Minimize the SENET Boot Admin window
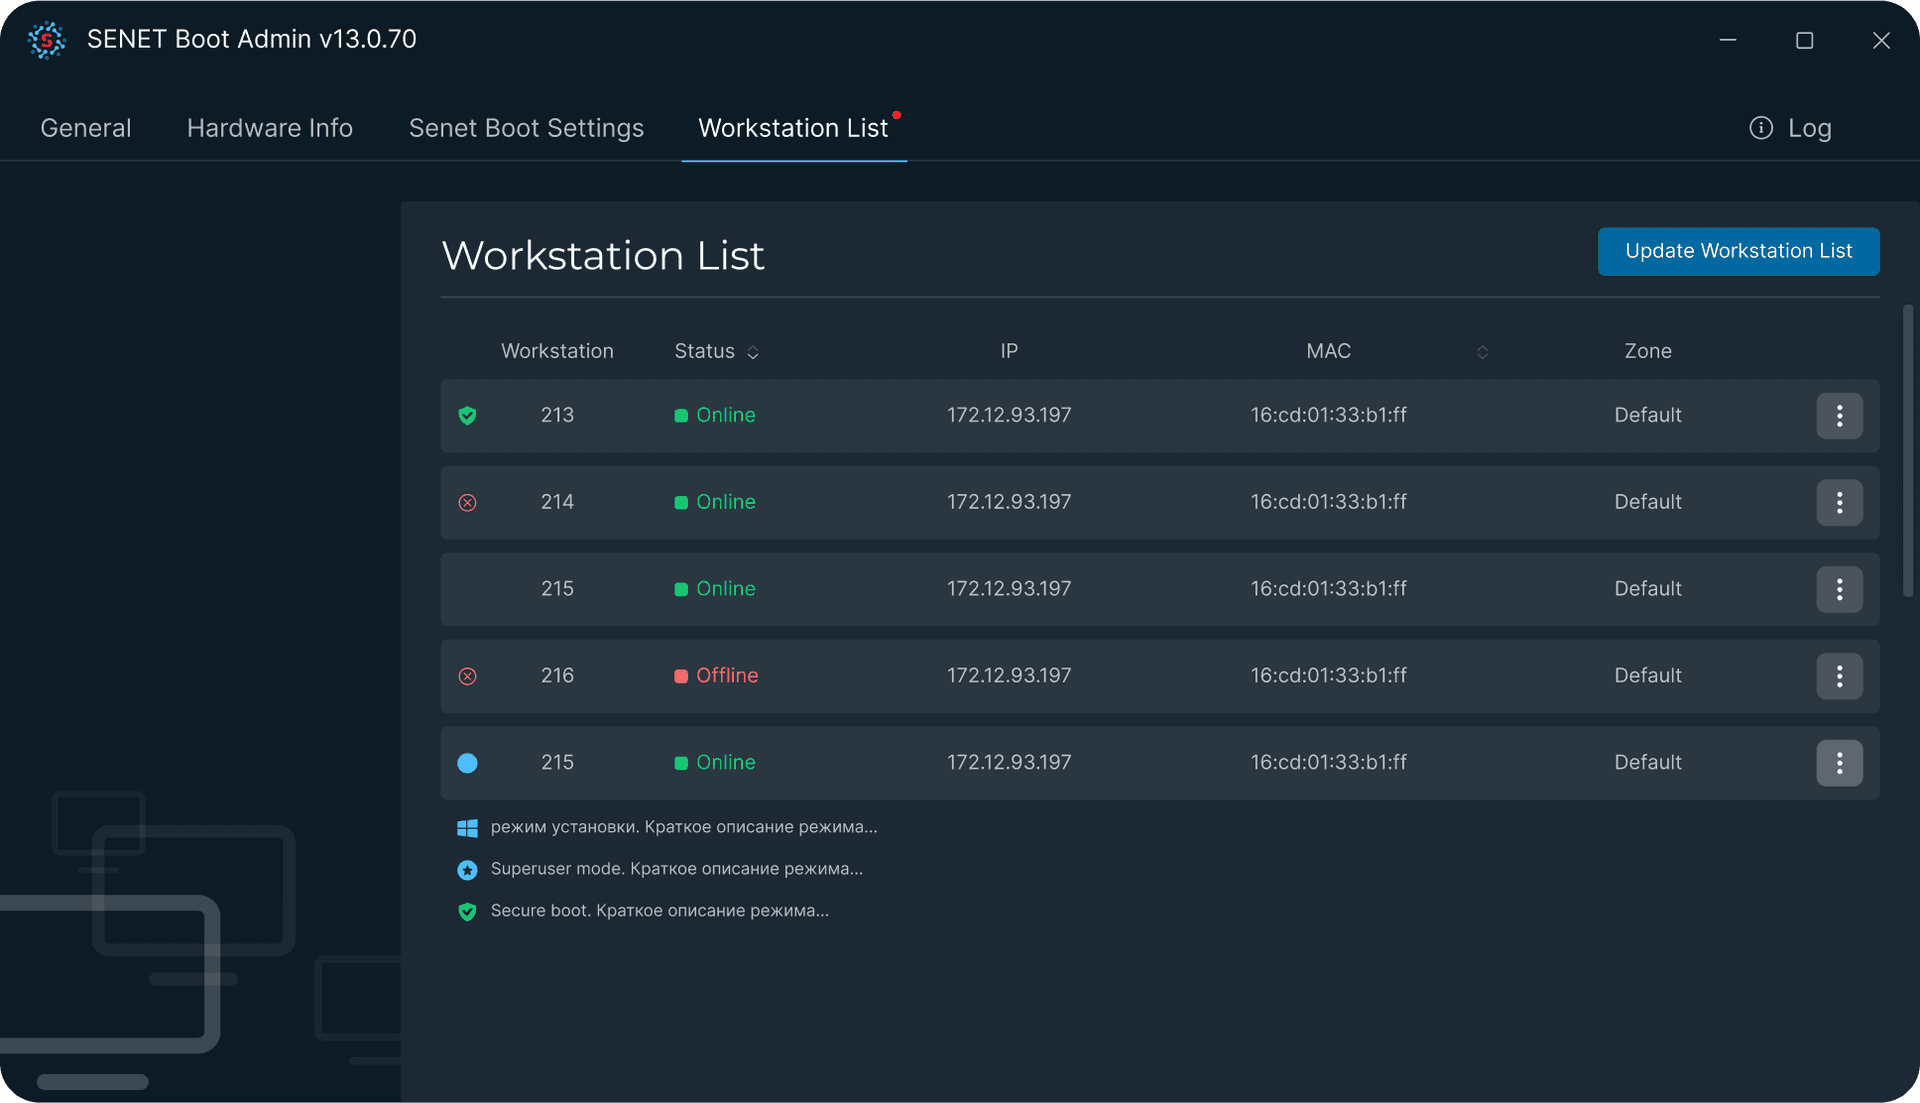 (x=1728, y=40)
